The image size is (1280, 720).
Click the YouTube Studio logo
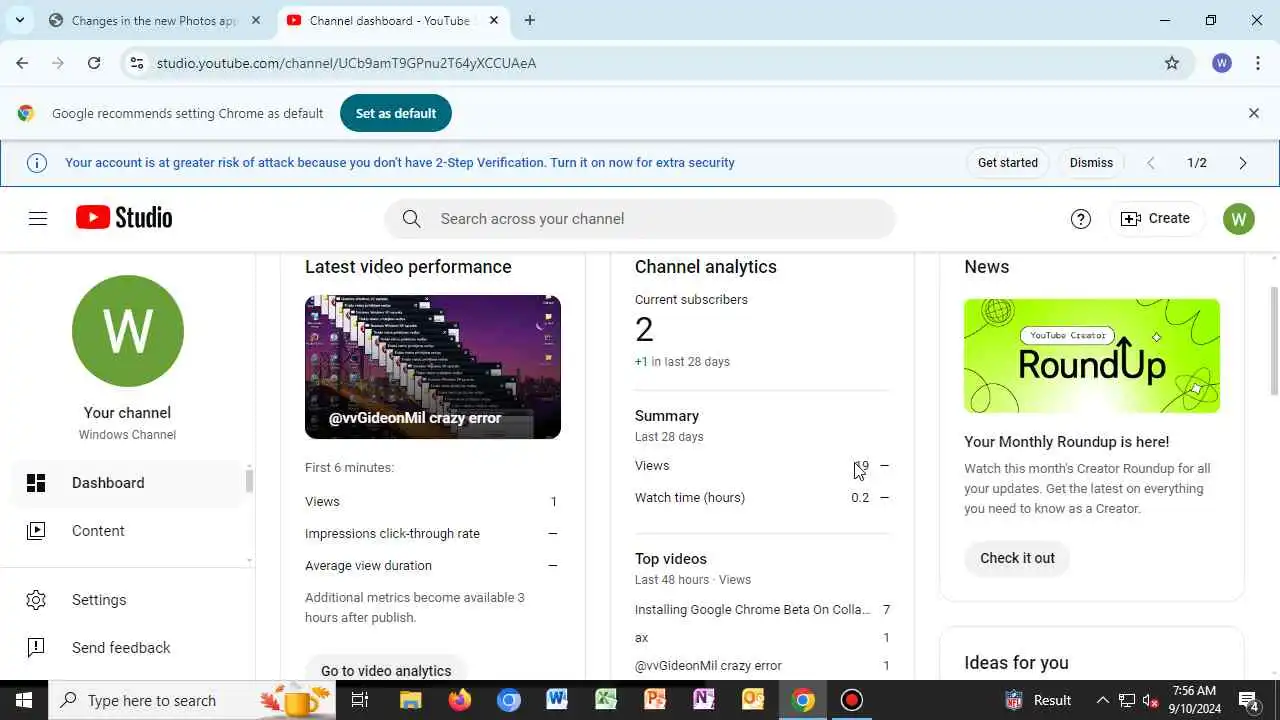click(x=124, y=218)
